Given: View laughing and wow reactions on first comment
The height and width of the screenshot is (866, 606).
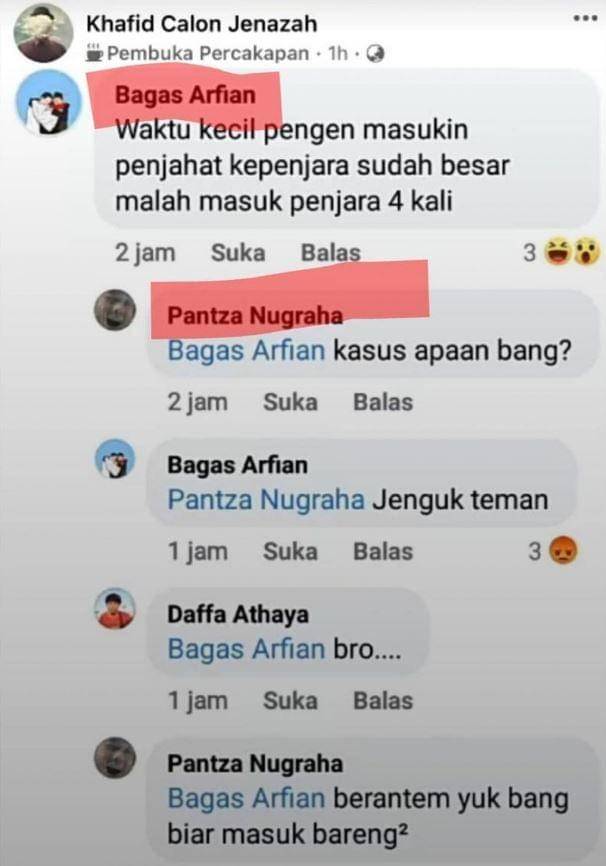Looking at the screenshot, I should (x=562, y=252).
